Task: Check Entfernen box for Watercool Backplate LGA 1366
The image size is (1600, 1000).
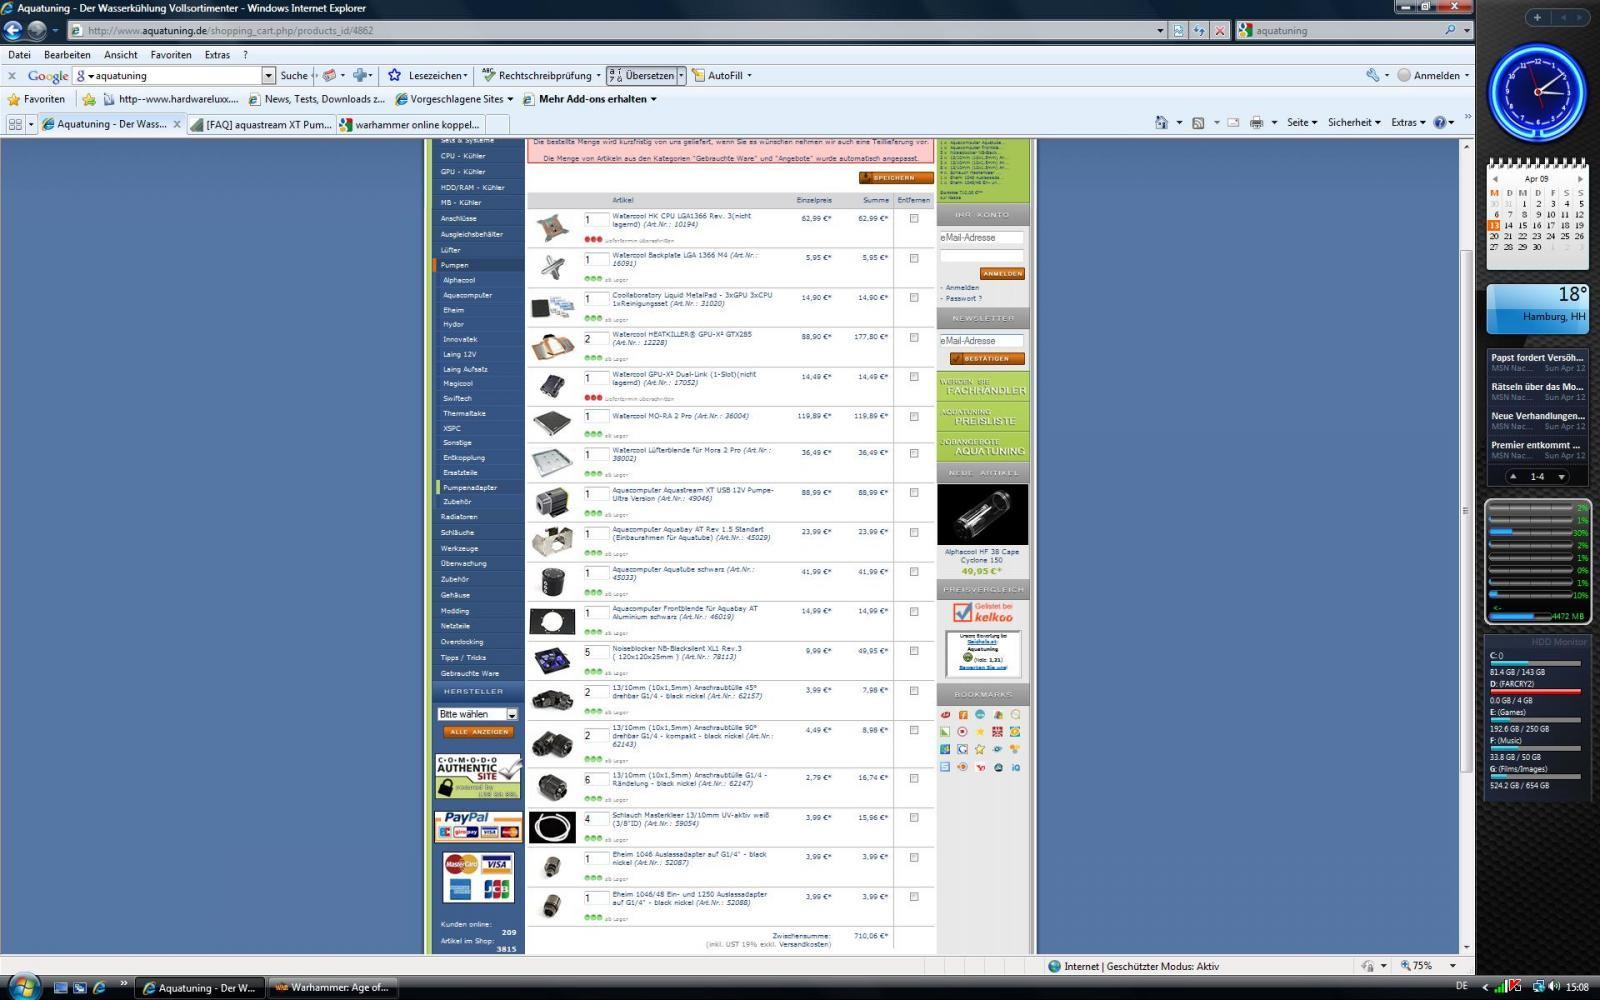Action: click(x=913, y=258)
